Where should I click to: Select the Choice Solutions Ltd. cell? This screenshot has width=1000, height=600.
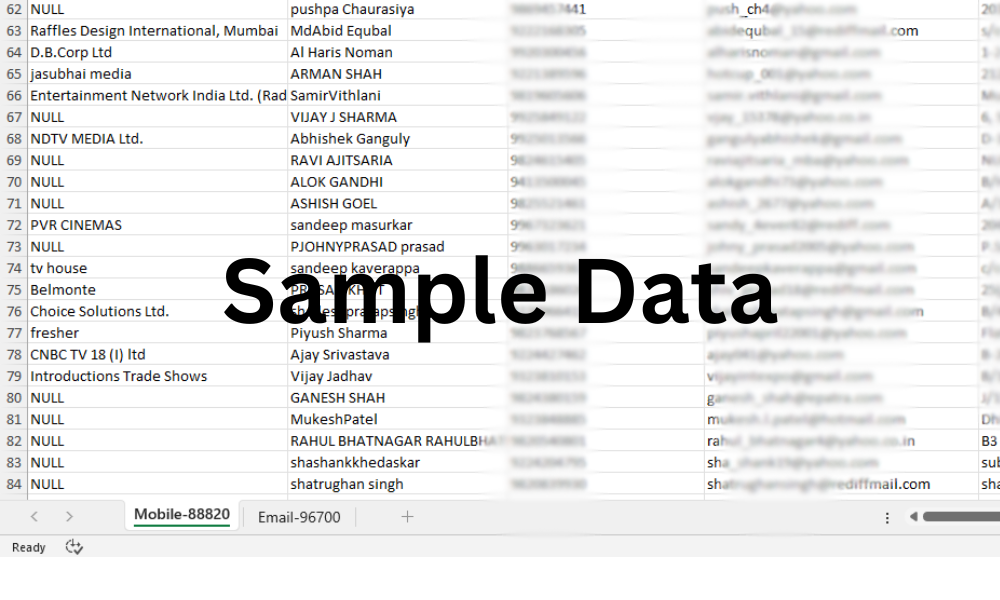pos(158,311)
